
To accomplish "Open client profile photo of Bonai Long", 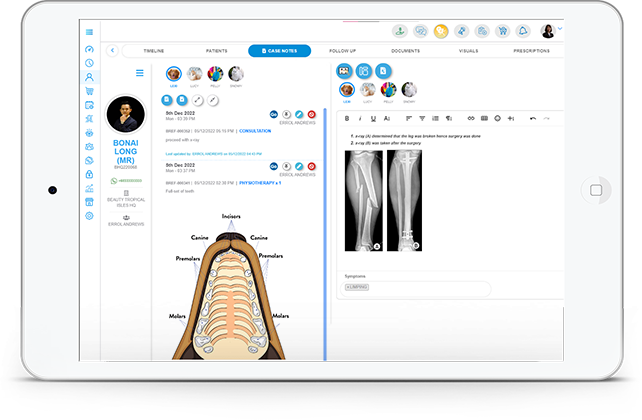I will 126,114.
